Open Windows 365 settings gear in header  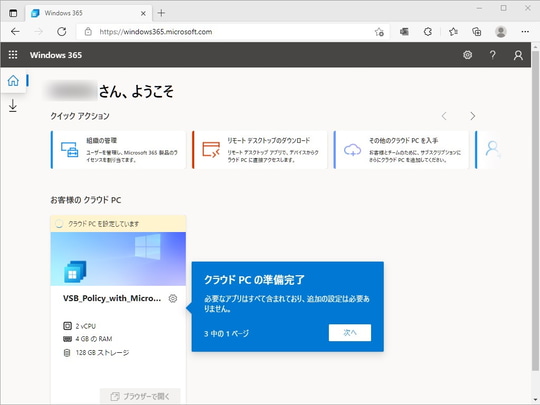point(467,55)
